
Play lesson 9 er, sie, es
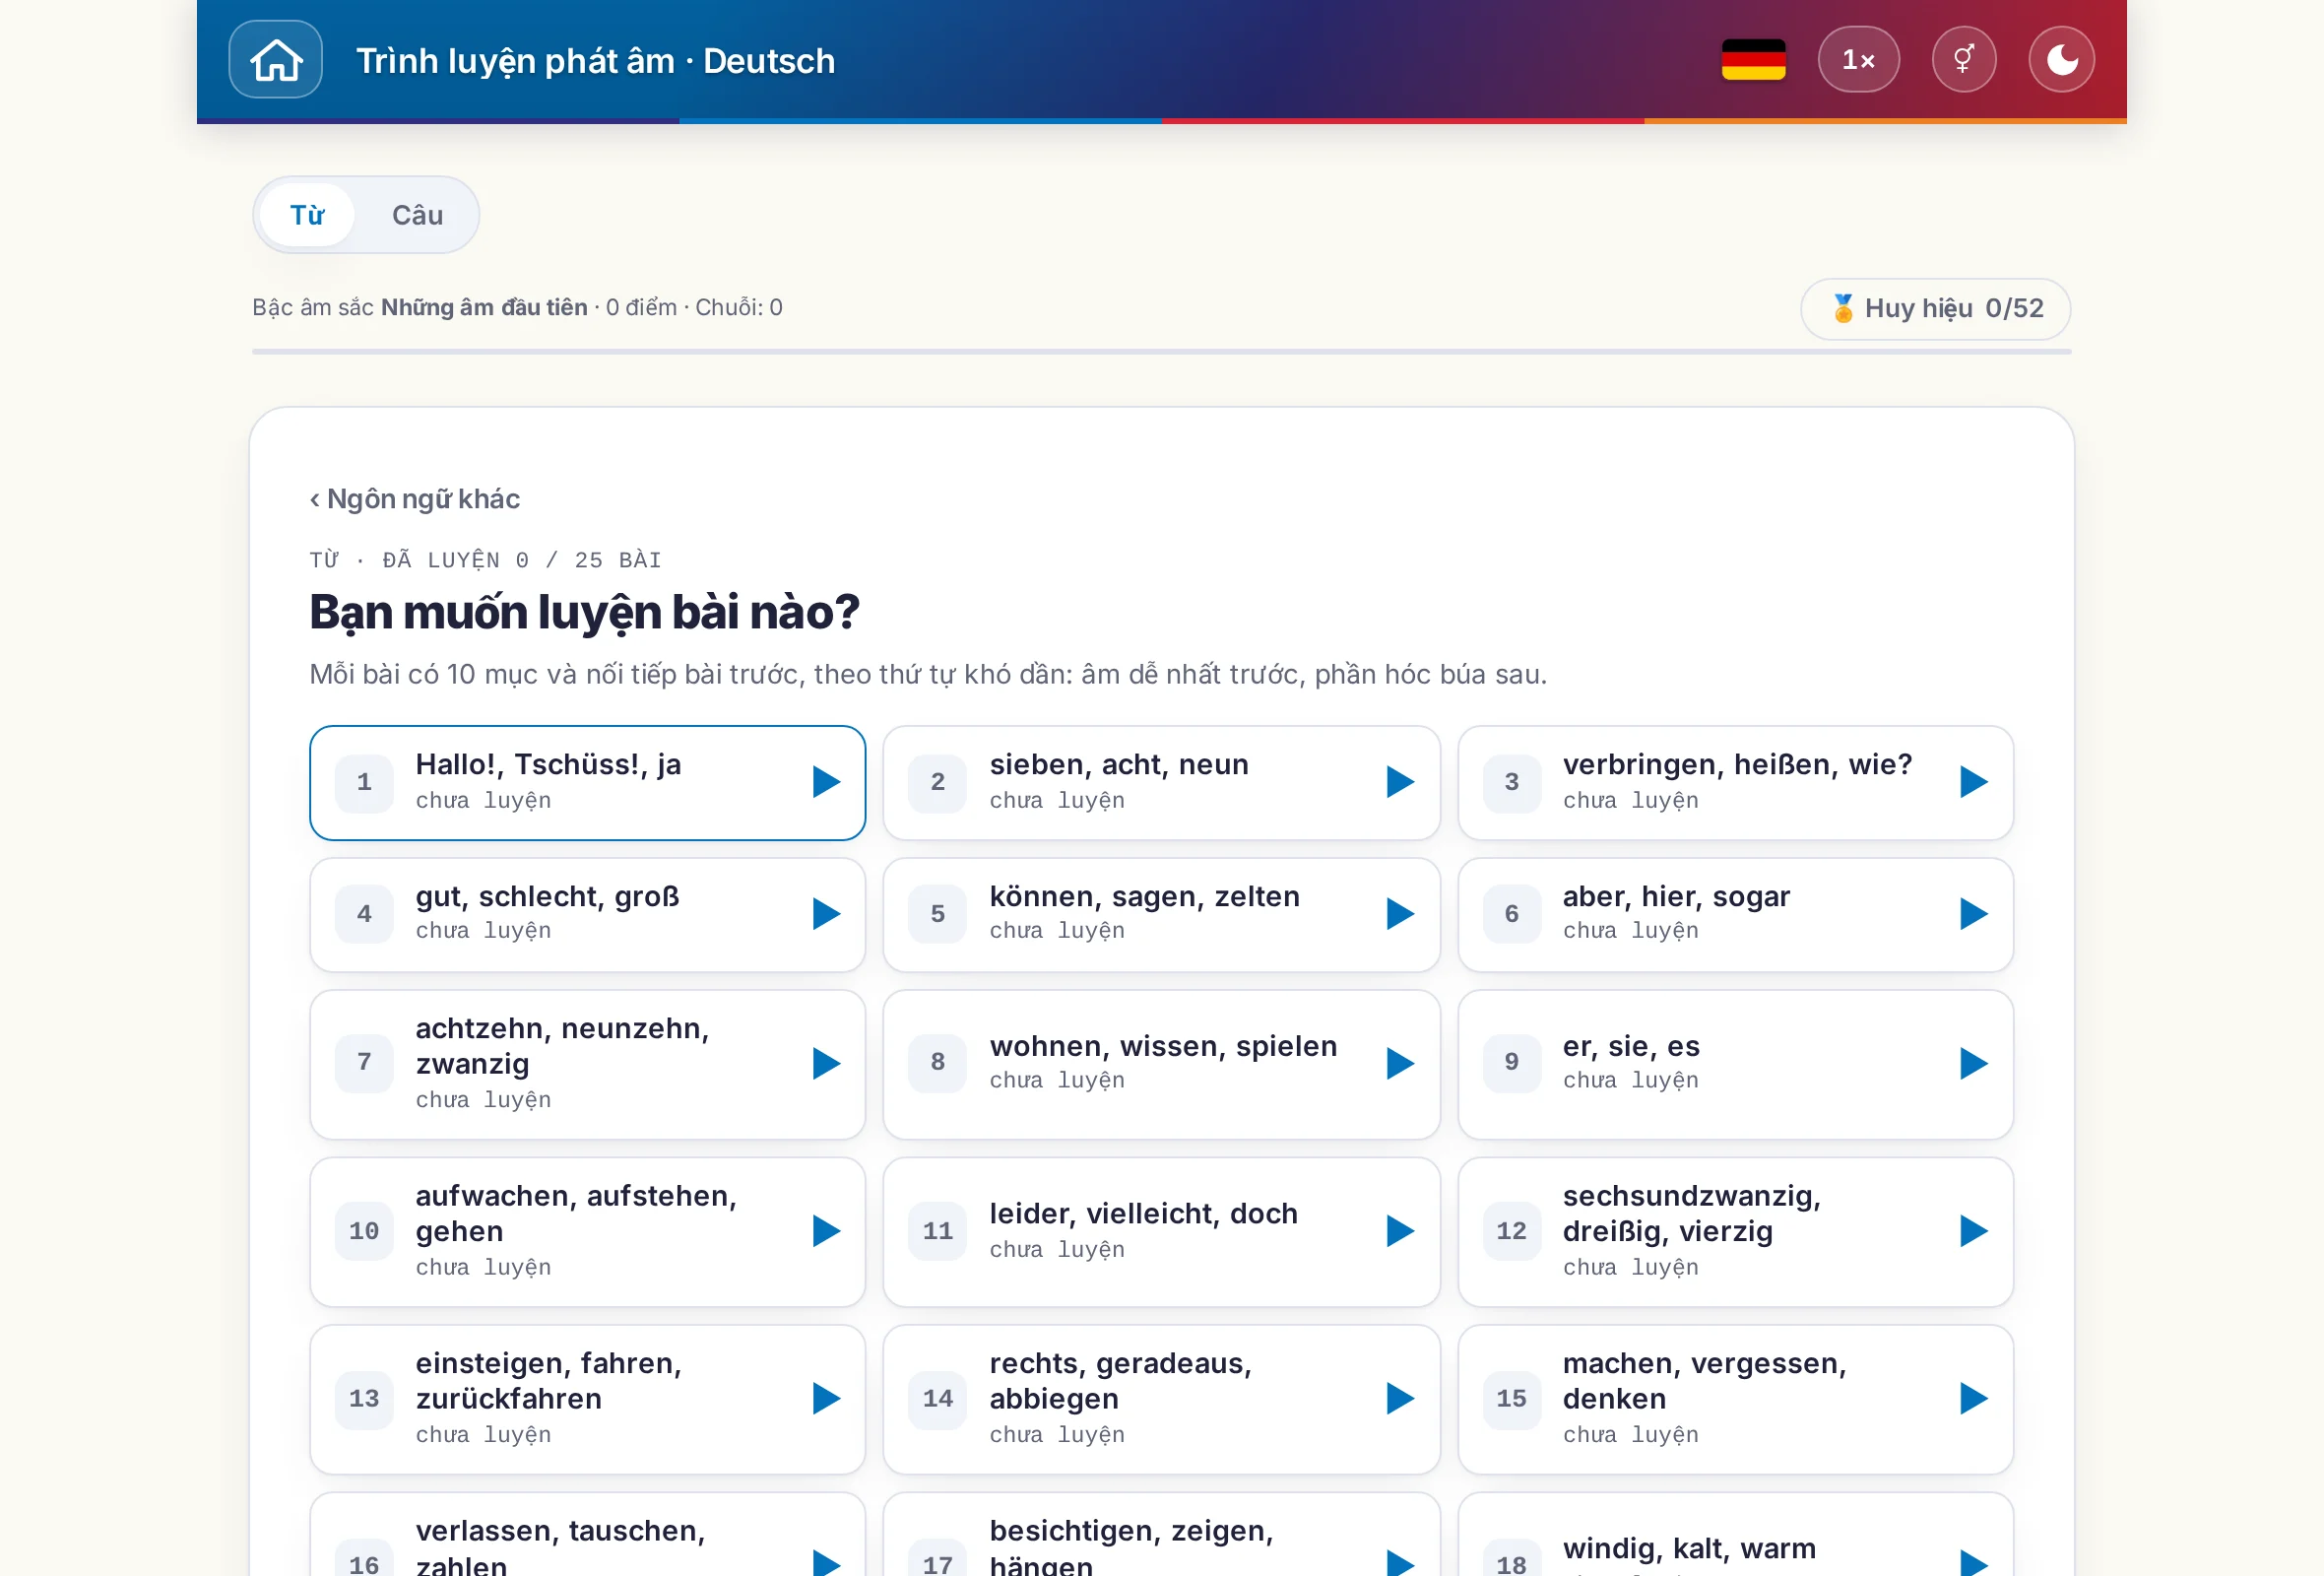click(x=1973, y=1064)
